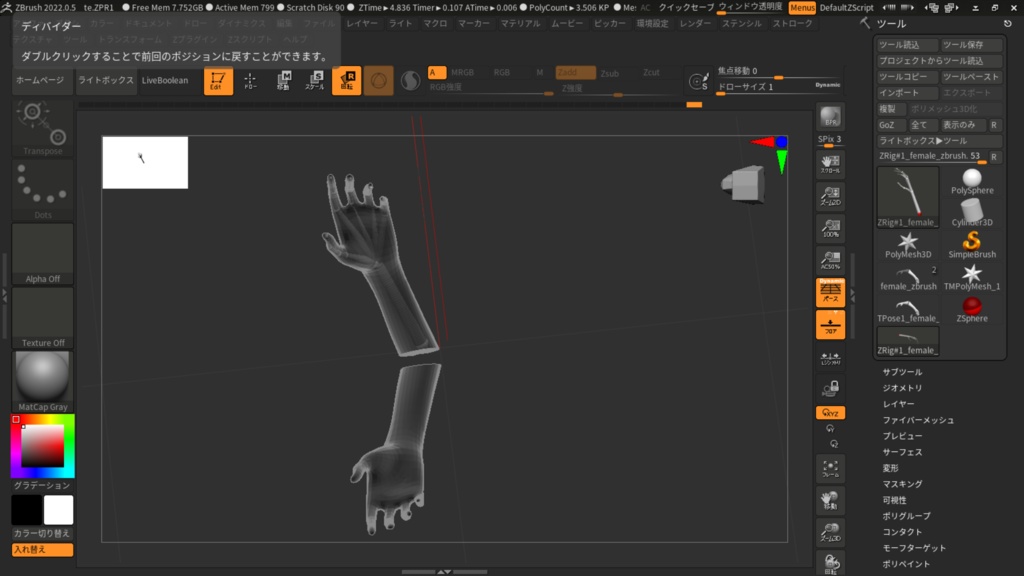Click the AC50% half-size antialias icon
1024x576 pixels.
tap(831, 260)
